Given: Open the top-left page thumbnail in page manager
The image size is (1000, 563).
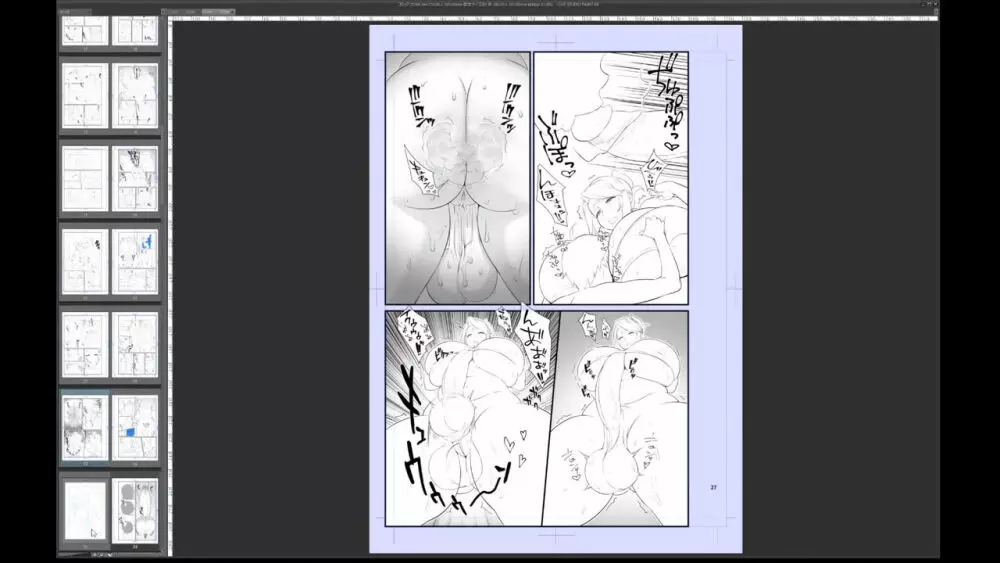Looking at the screenshot, I should point(85,30).
